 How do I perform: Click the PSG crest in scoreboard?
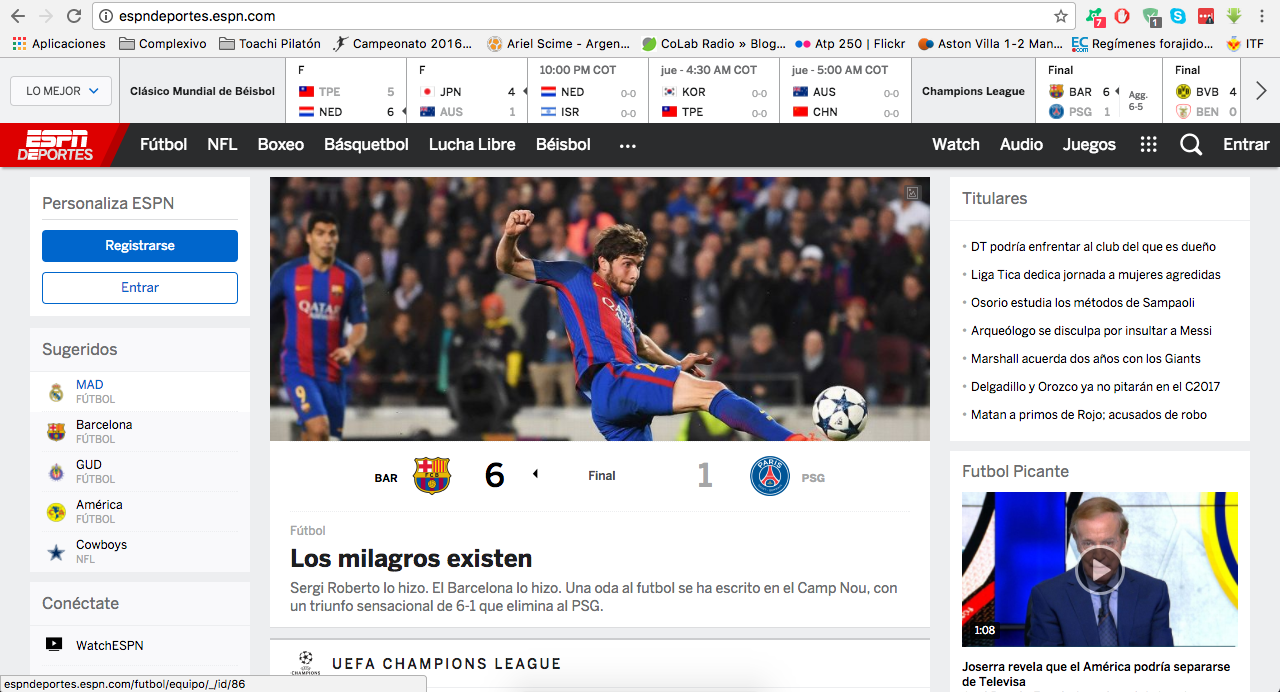click(x=770, y=476)
